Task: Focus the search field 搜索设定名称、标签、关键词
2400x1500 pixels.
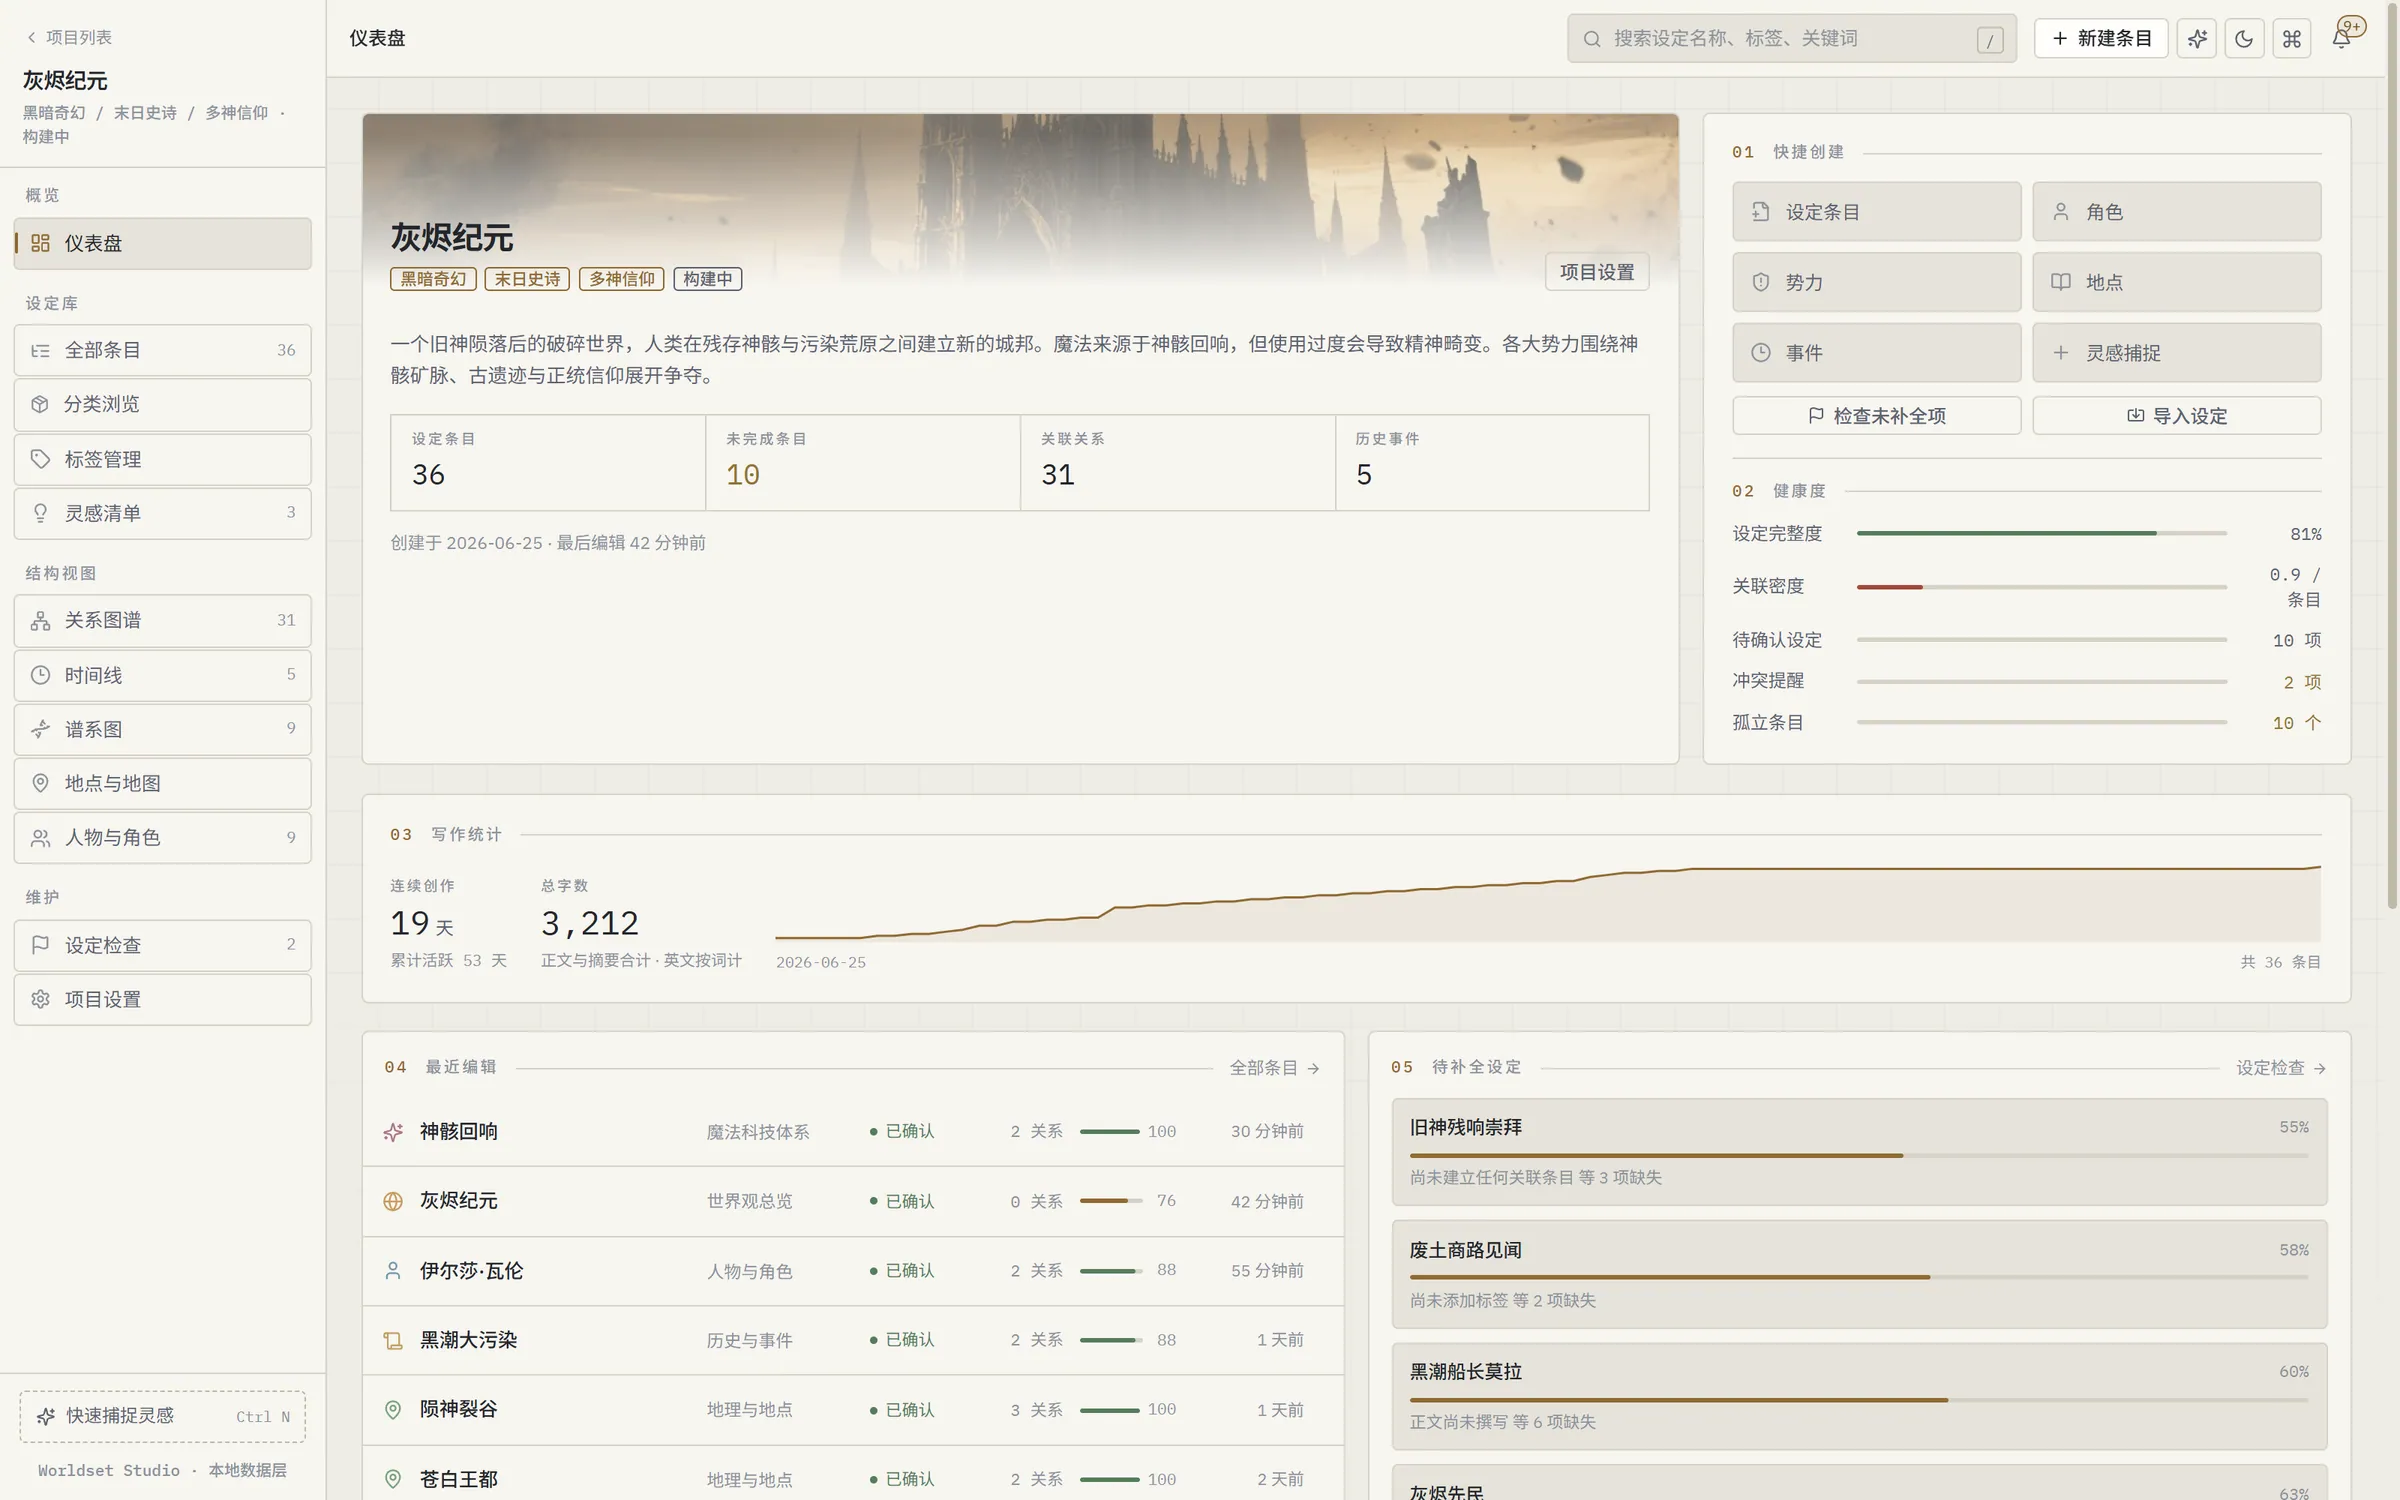Action: [x=1790, y=38]
